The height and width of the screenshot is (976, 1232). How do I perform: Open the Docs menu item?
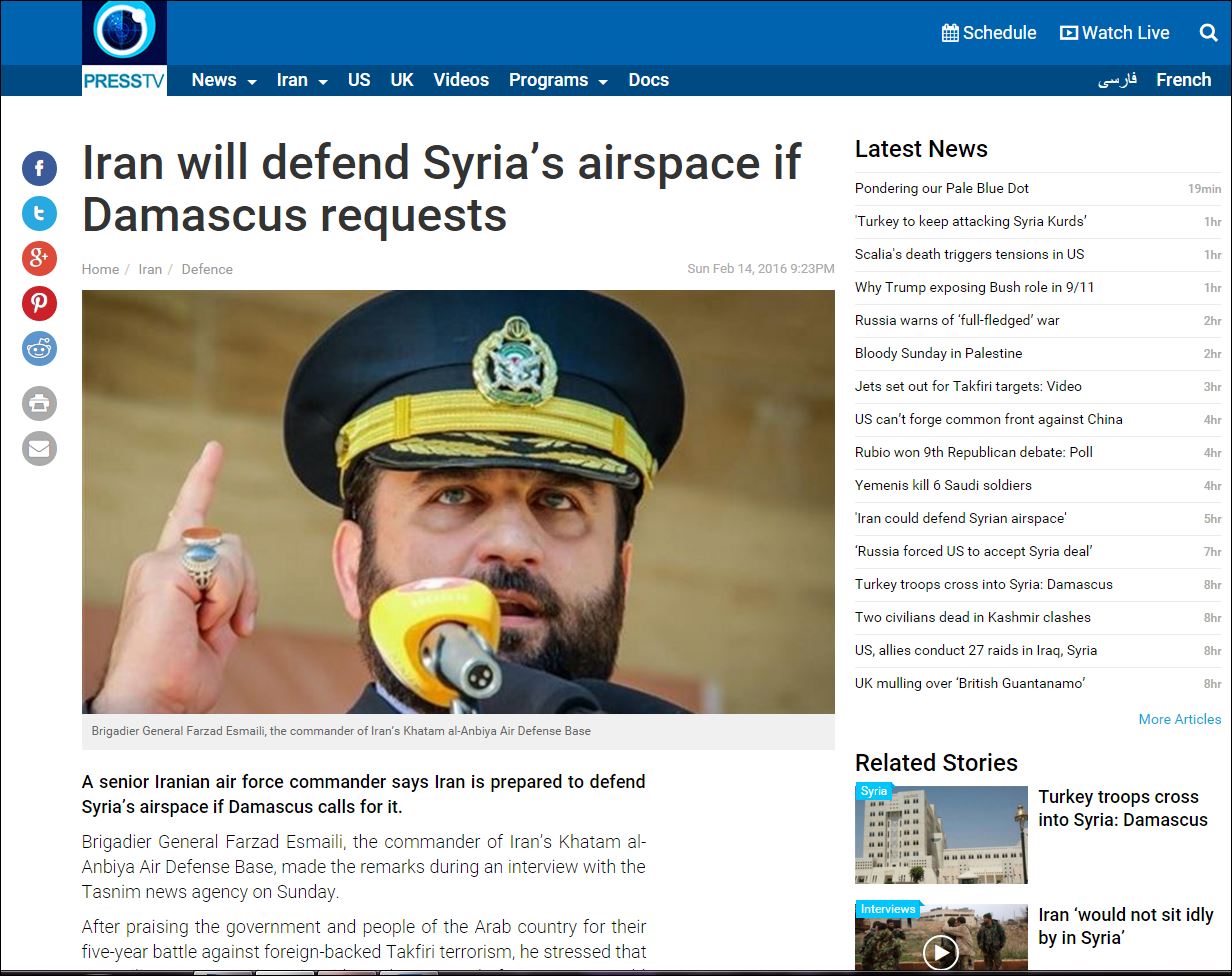tap(648, 80)
